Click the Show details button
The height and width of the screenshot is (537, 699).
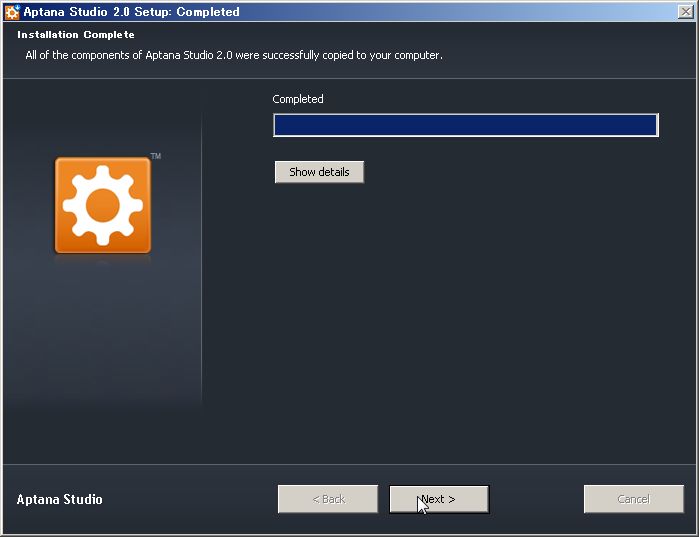pyautogui.click(x=319, y=172)
